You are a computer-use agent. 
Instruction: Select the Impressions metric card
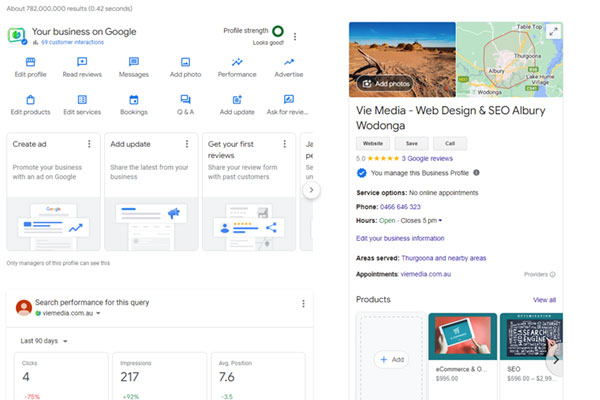160,376
